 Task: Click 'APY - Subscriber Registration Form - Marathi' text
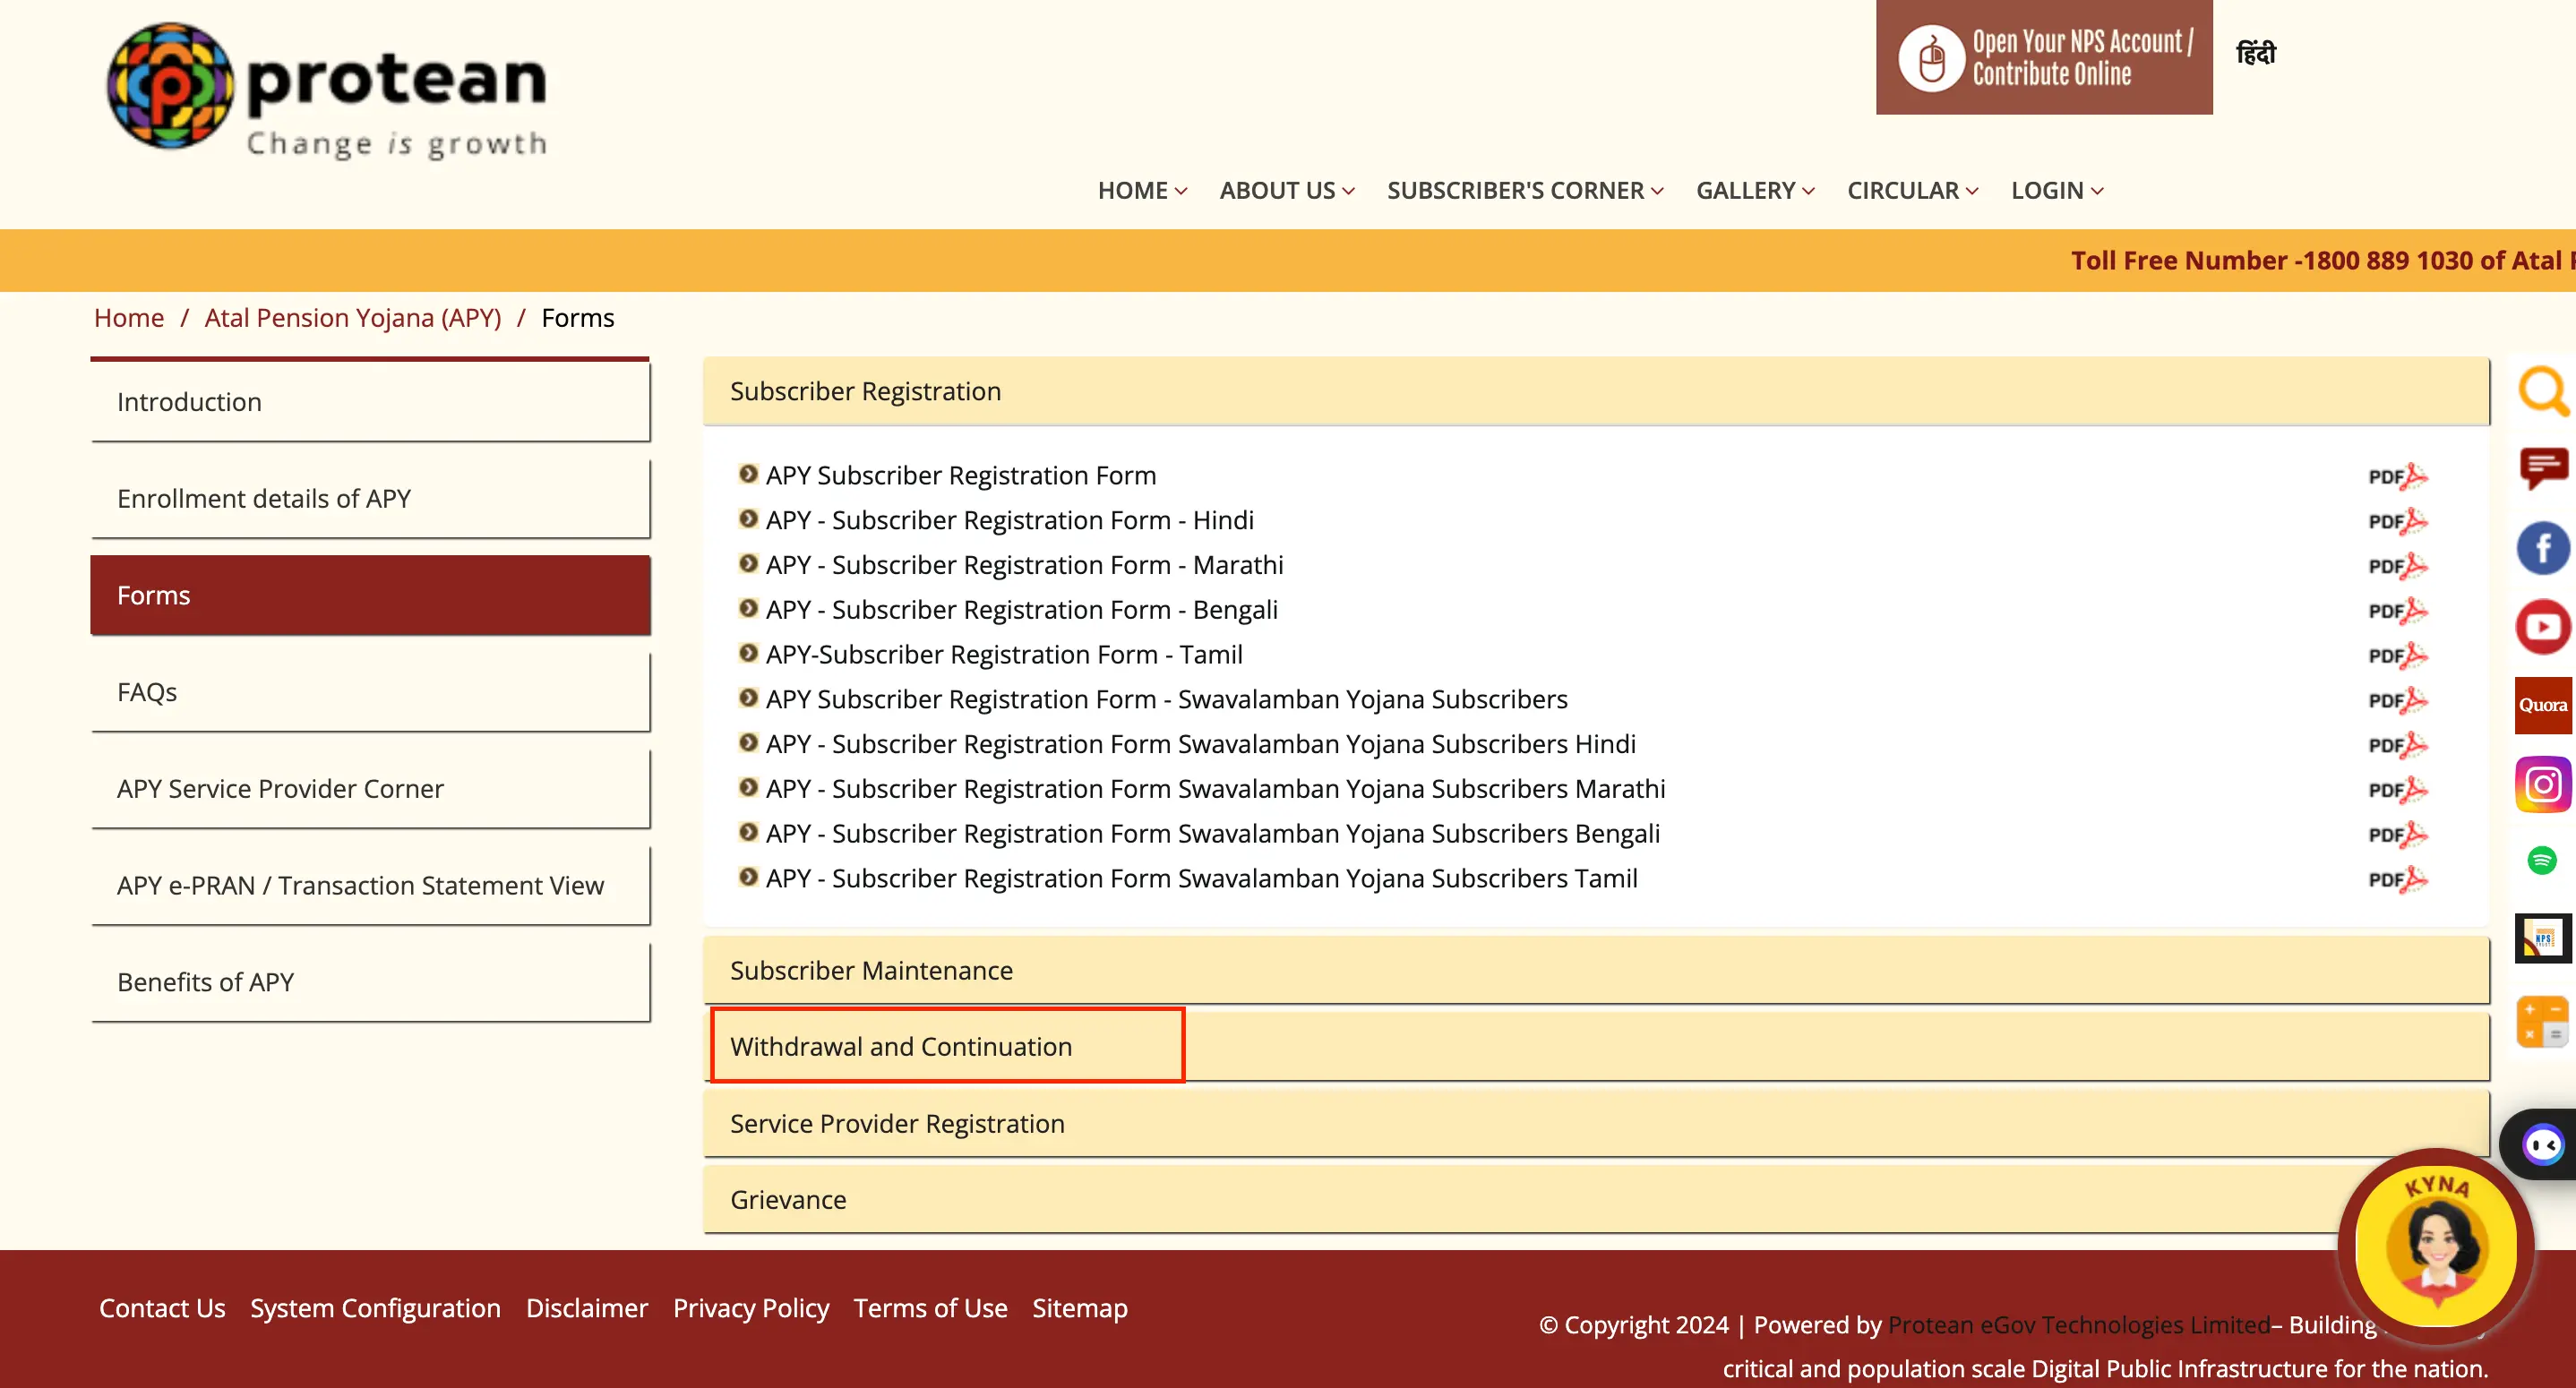click(1025, 566)
